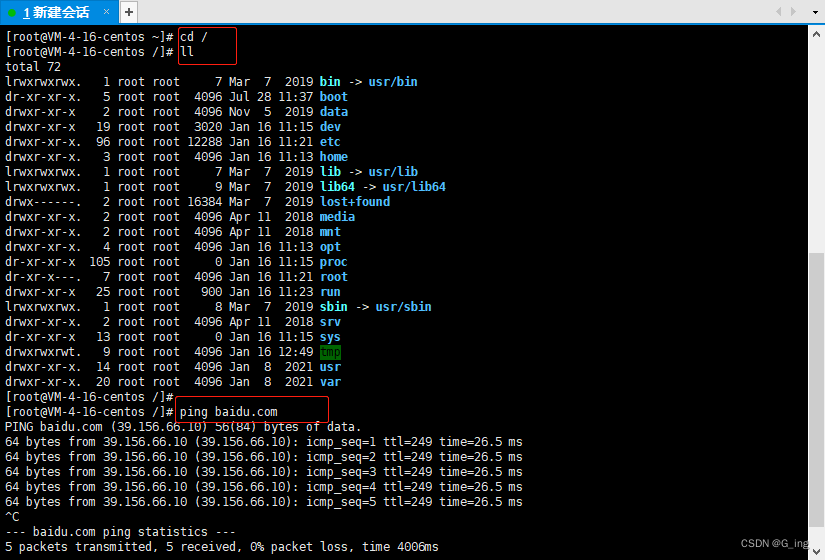This screenshot has width=825, height=560.
Task: Open a new session with the plus button
Action: 129,12
